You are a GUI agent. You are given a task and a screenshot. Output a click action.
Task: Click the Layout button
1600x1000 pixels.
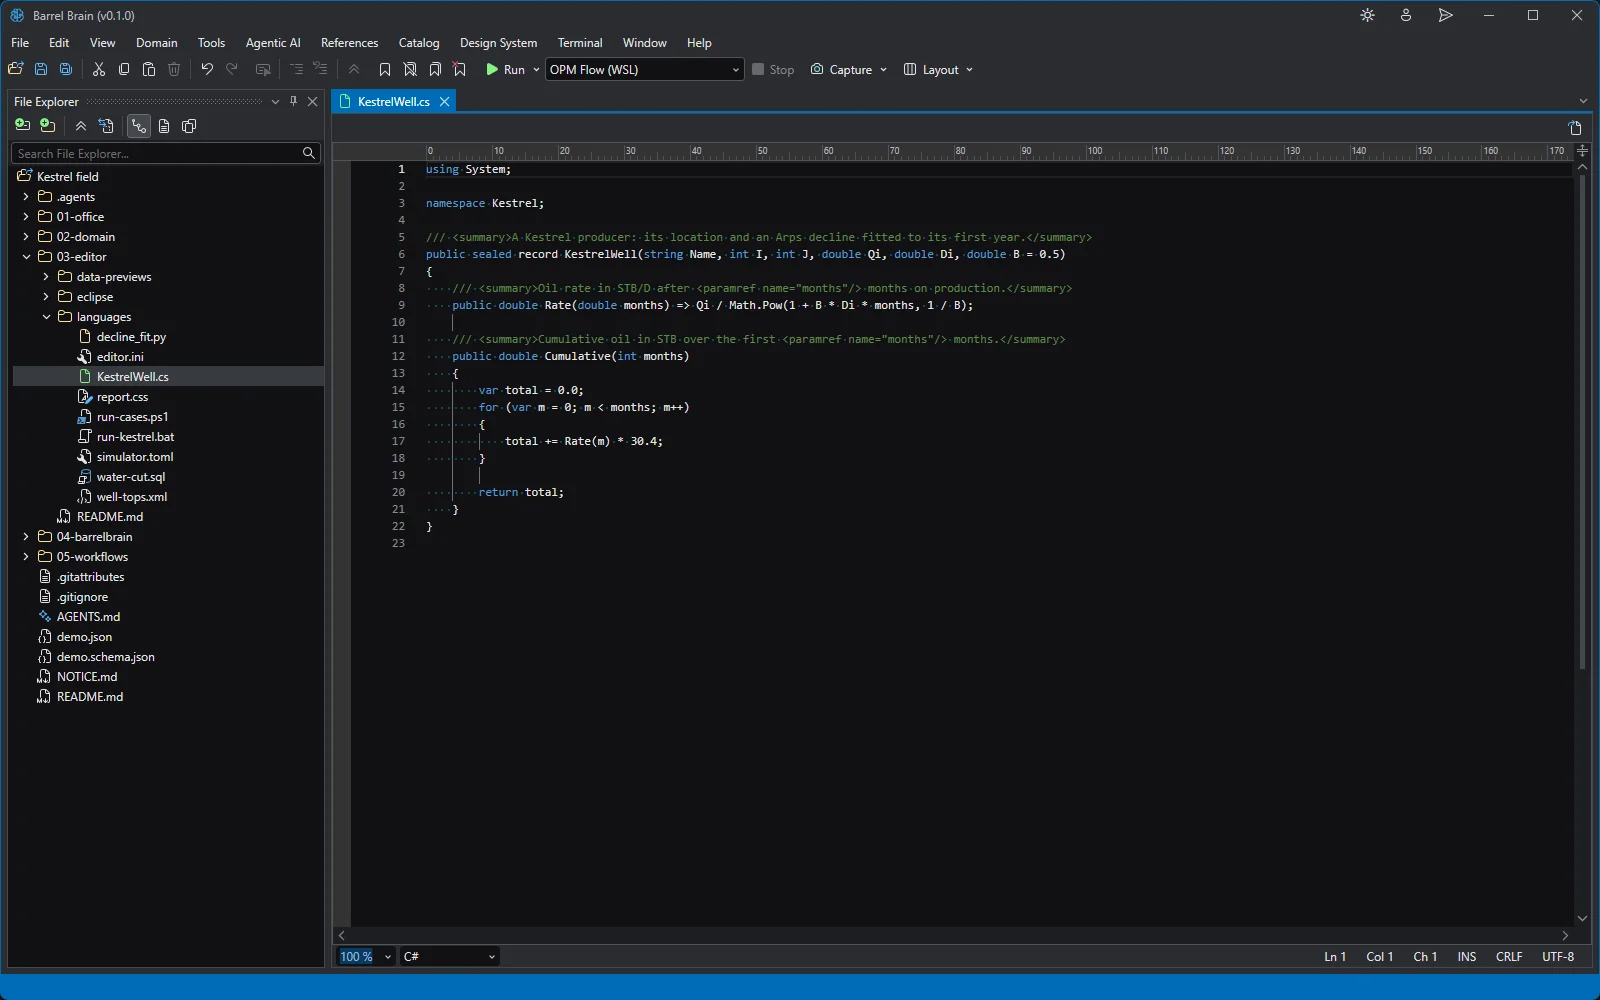coord(938,69)
